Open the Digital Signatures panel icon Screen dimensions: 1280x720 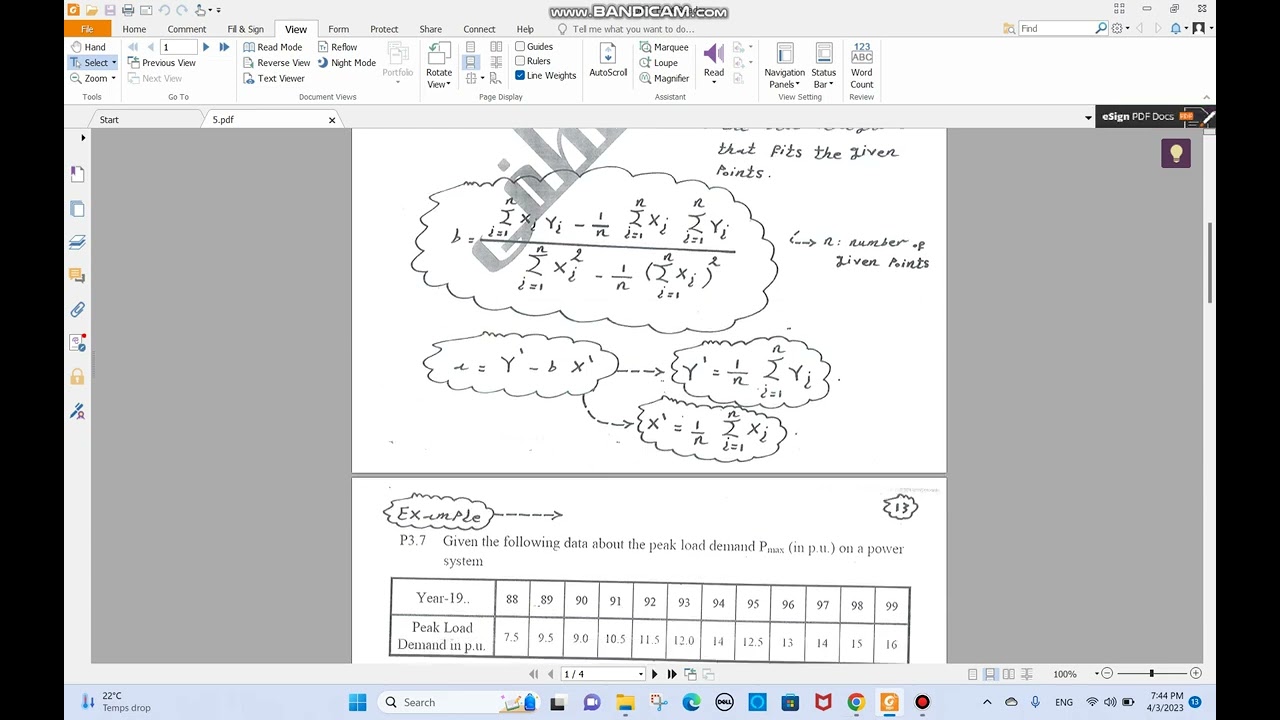(x=78, y=411)
